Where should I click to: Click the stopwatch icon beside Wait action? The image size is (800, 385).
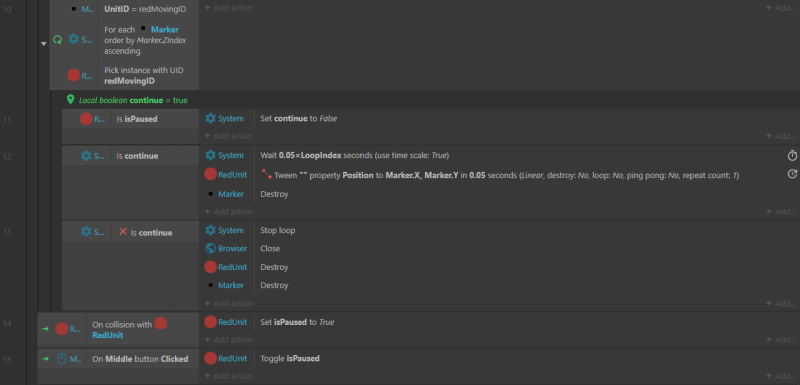tap(792, 156)
